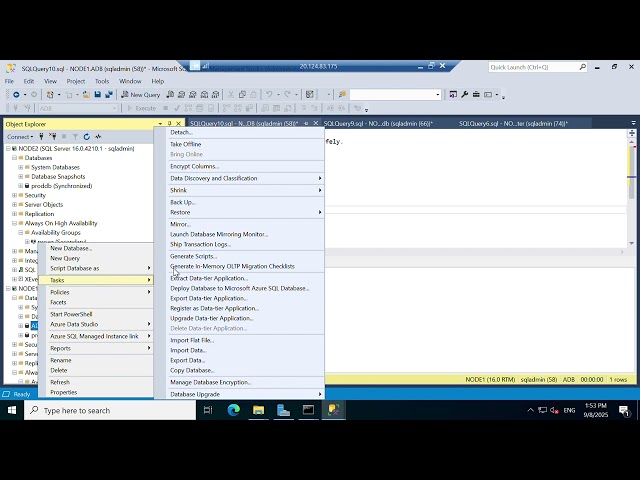Screen dimensions: 640x480
Task: Open the Connect dropdown in Object Explorer
Action: (x=20, y=137)
